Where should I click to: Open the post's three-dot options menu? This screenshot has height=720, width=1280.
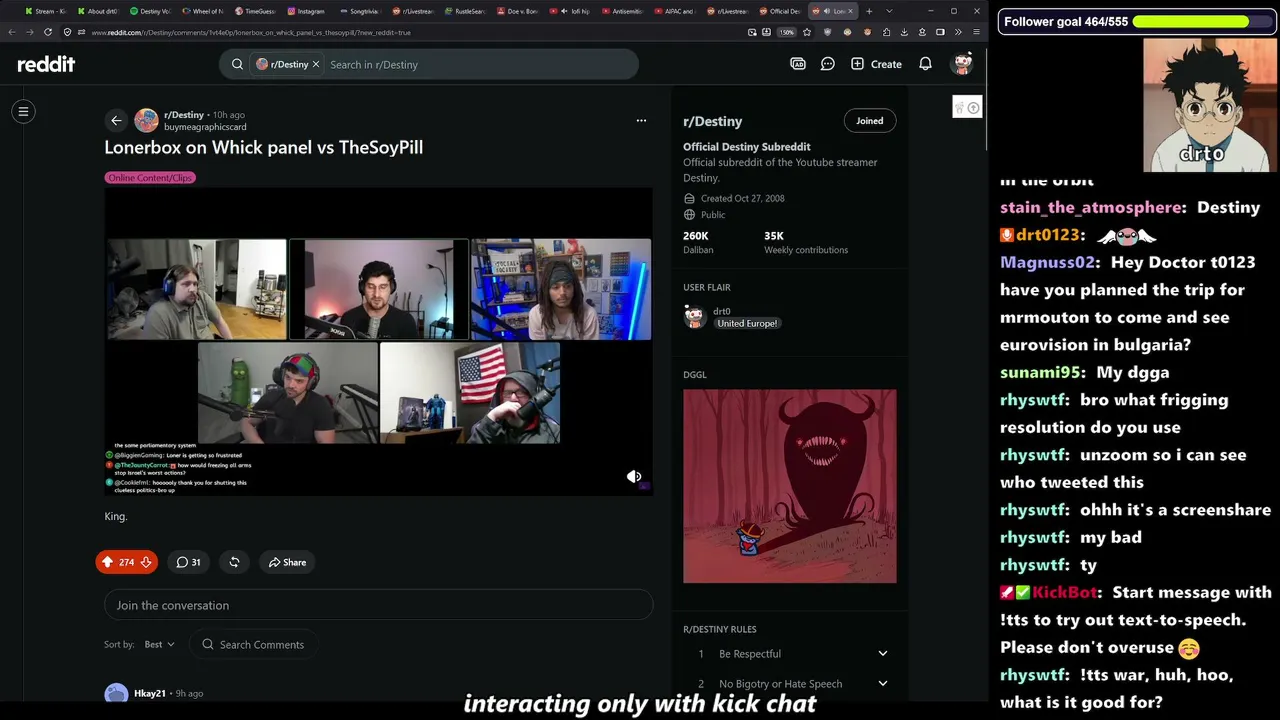(x=641, y=121)
